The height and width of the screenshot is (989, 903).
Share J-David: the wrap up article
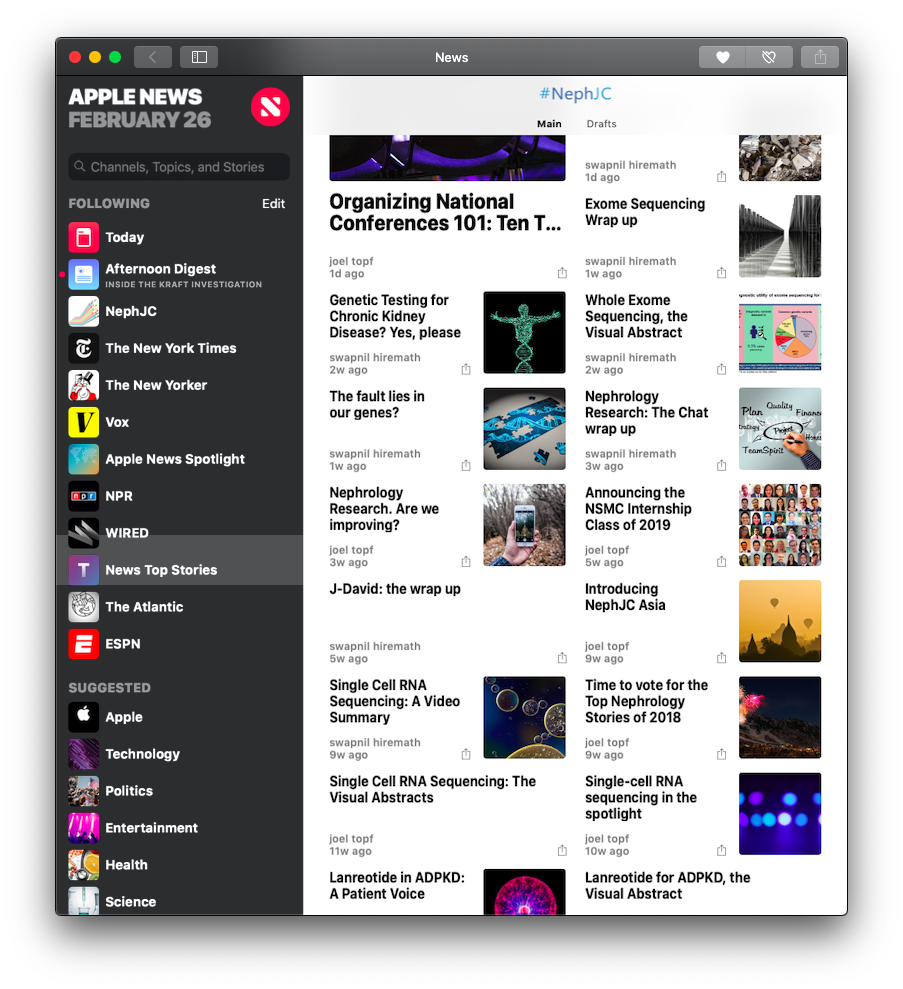(562, 658)
